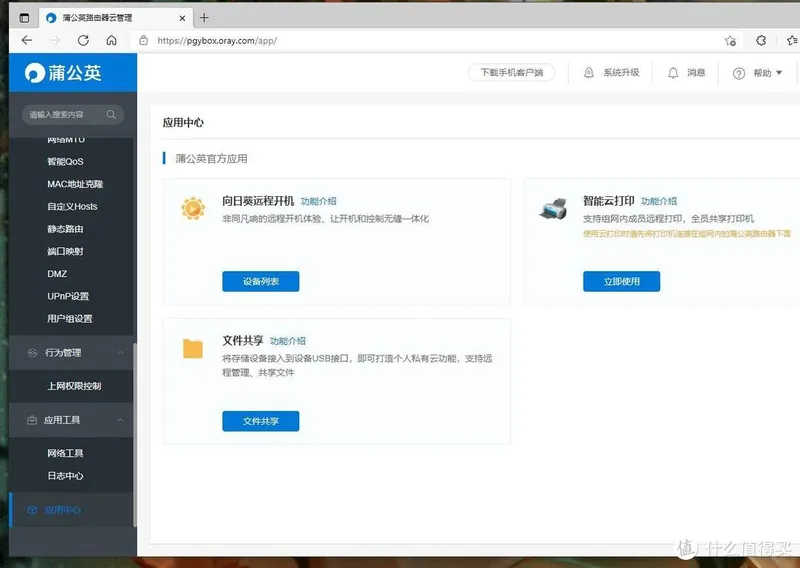Open 日志中心 in sidebar
Viewport: 800px width, 568px height.
pos(65,476)
